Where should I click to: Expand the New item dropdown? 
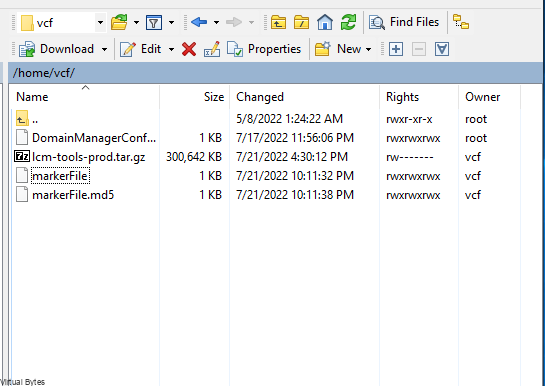(368, 49)
